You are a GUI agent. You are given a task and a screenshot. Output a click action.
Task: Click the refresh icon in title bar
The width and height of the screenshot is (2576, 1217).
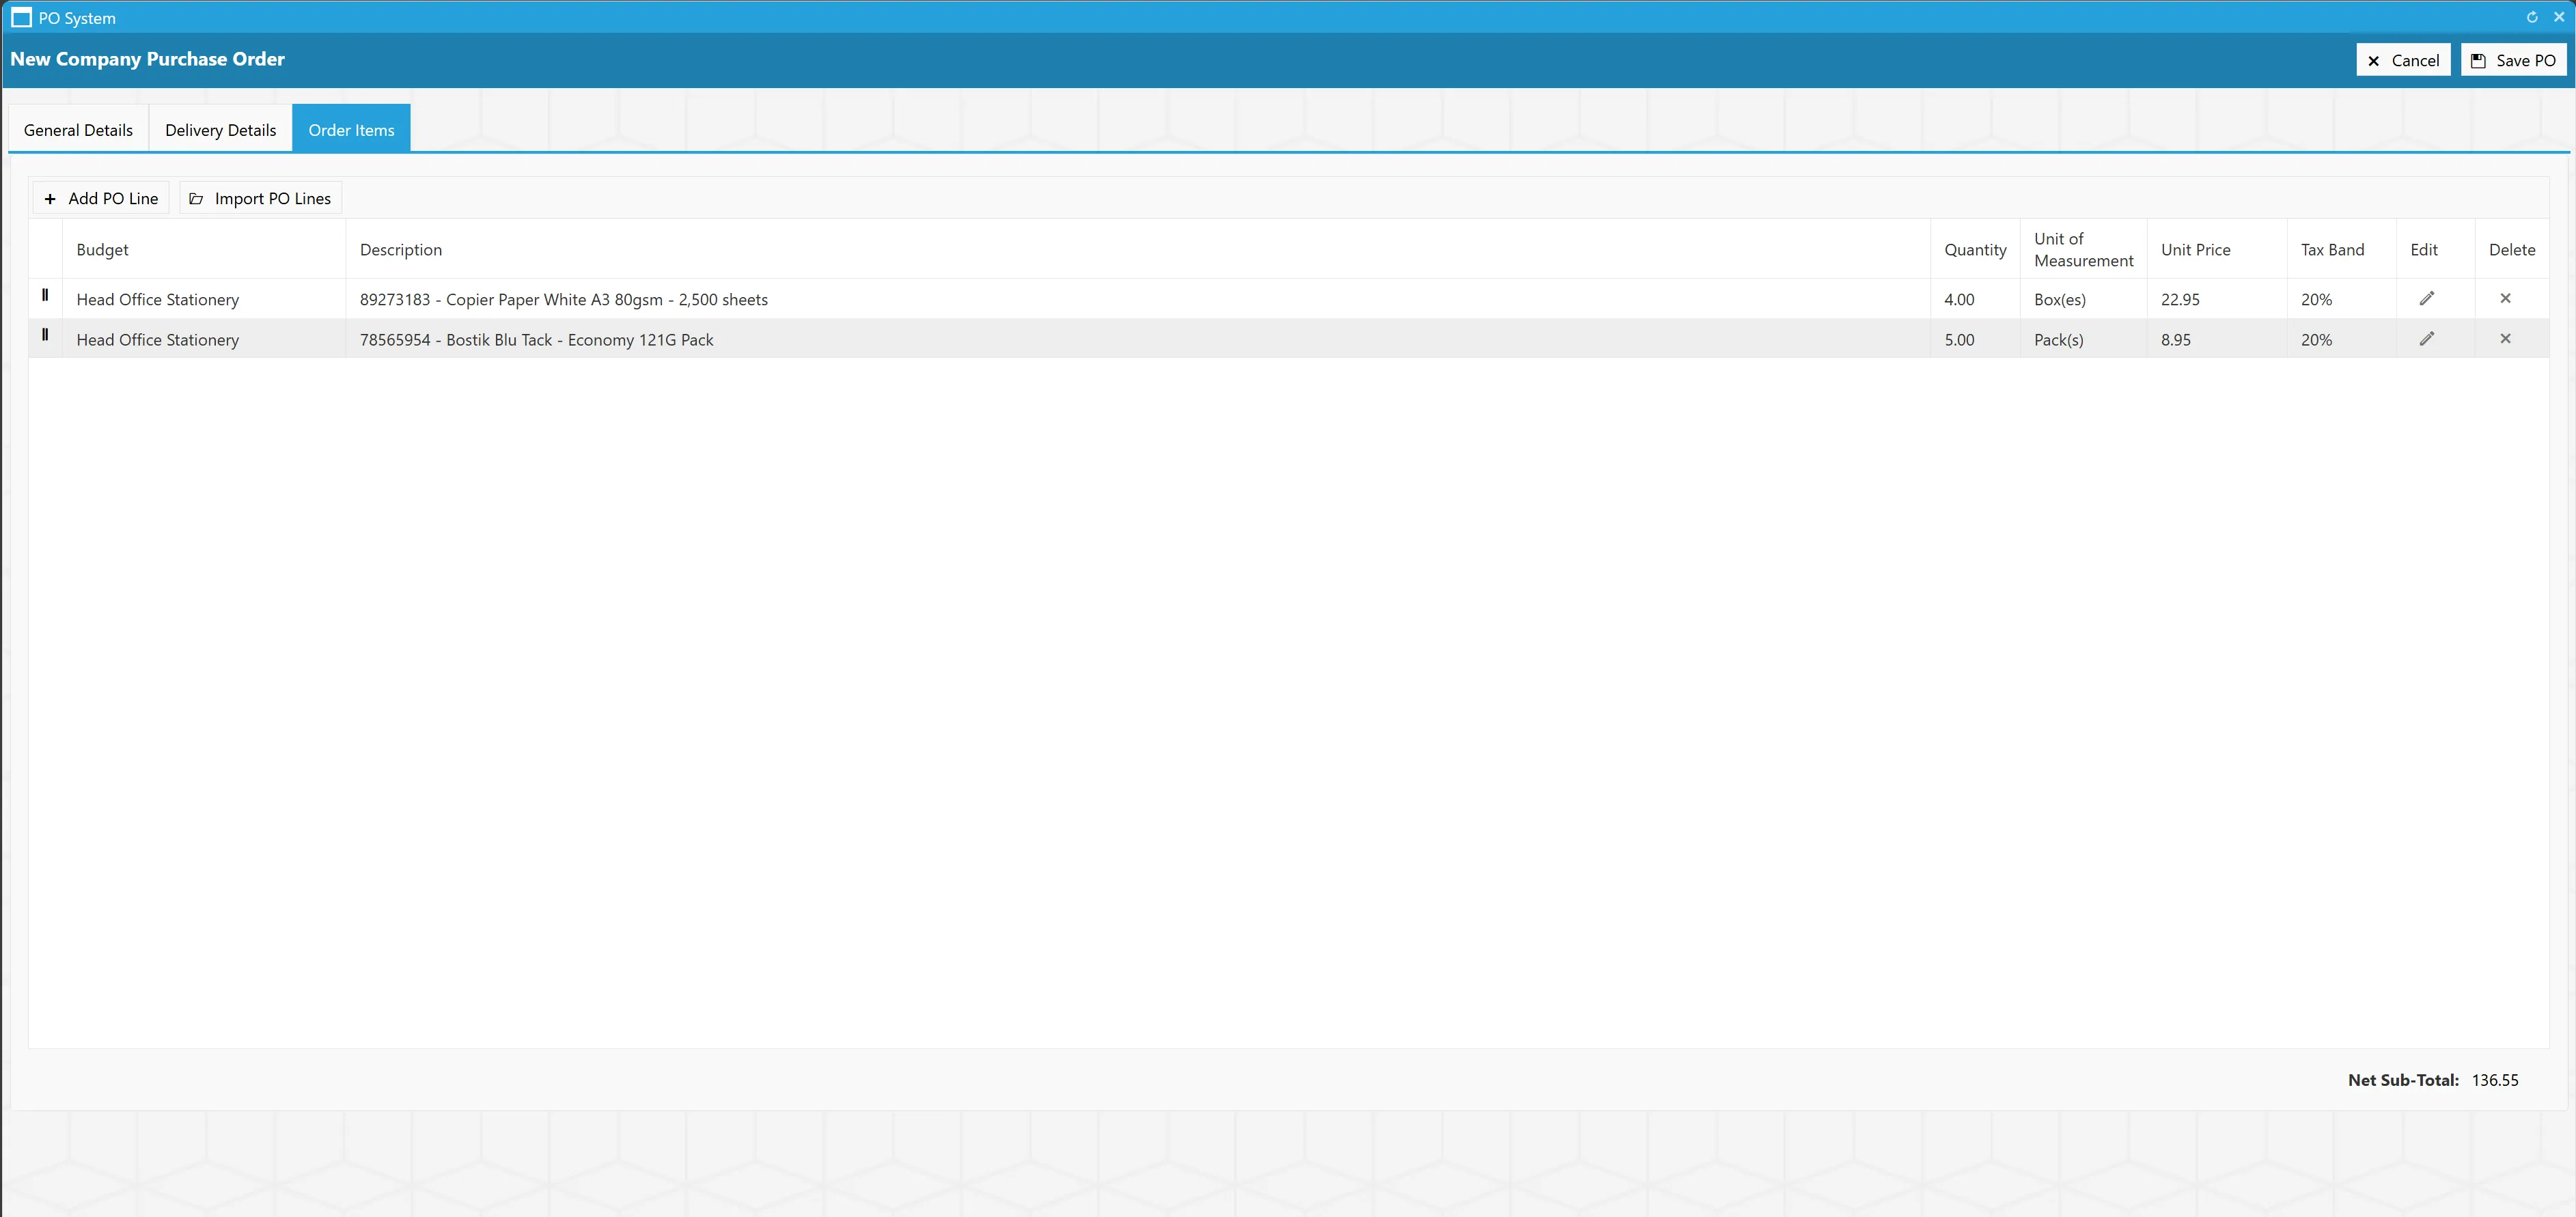point(2532,17)
